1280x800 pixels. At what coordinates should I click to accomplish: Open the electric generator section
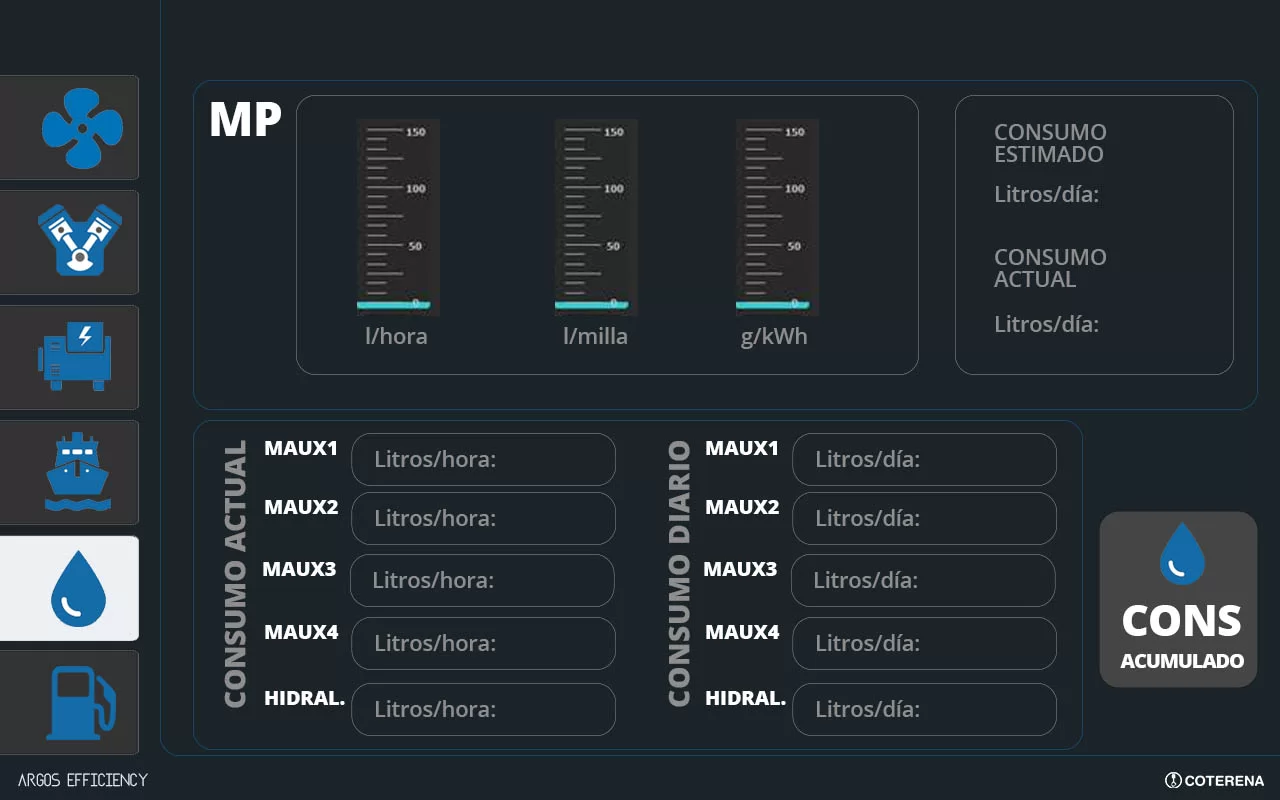point(76,357)
